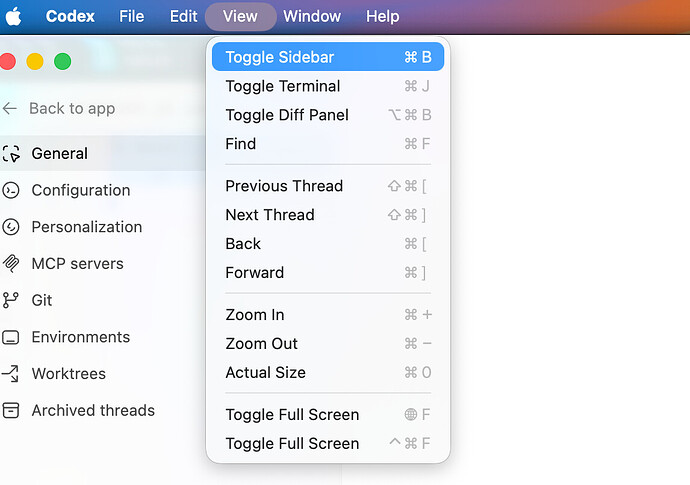Click the back arrow icon
The height and width of the screenshot is (485, 690).
10,108
